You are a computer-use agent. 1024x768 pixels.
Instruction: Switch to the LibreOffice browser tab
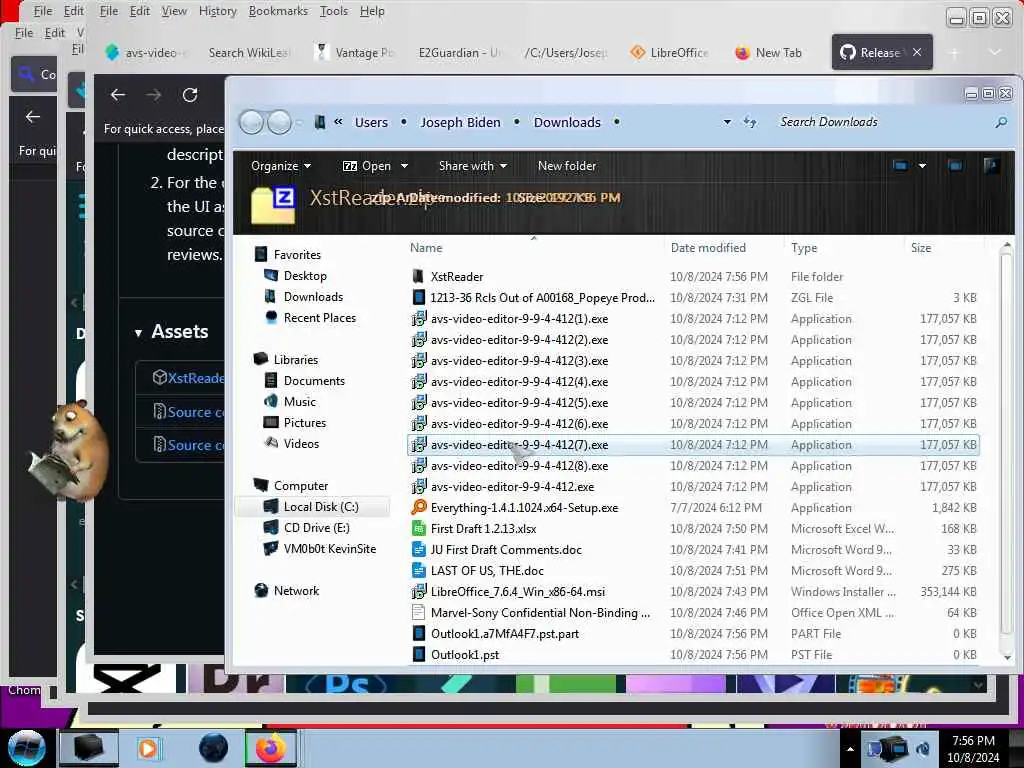click(x=669, y=52)
